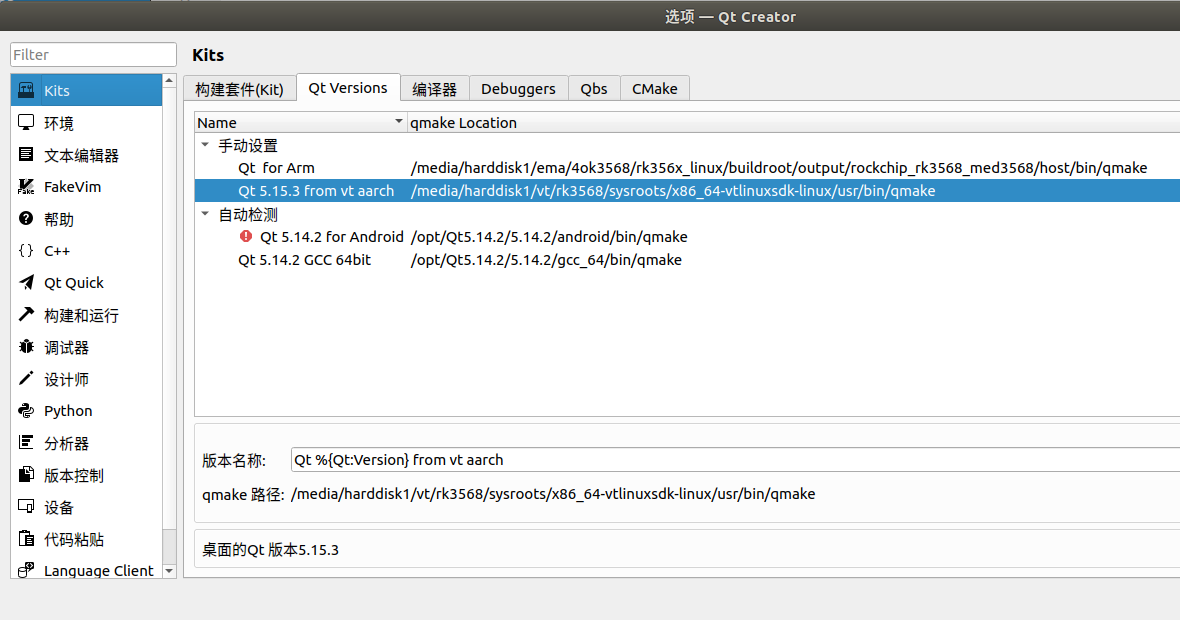Open C++ settings category
Image resolution: width=1180 pixels, height=620 pixels.
[x=87, y=251]
